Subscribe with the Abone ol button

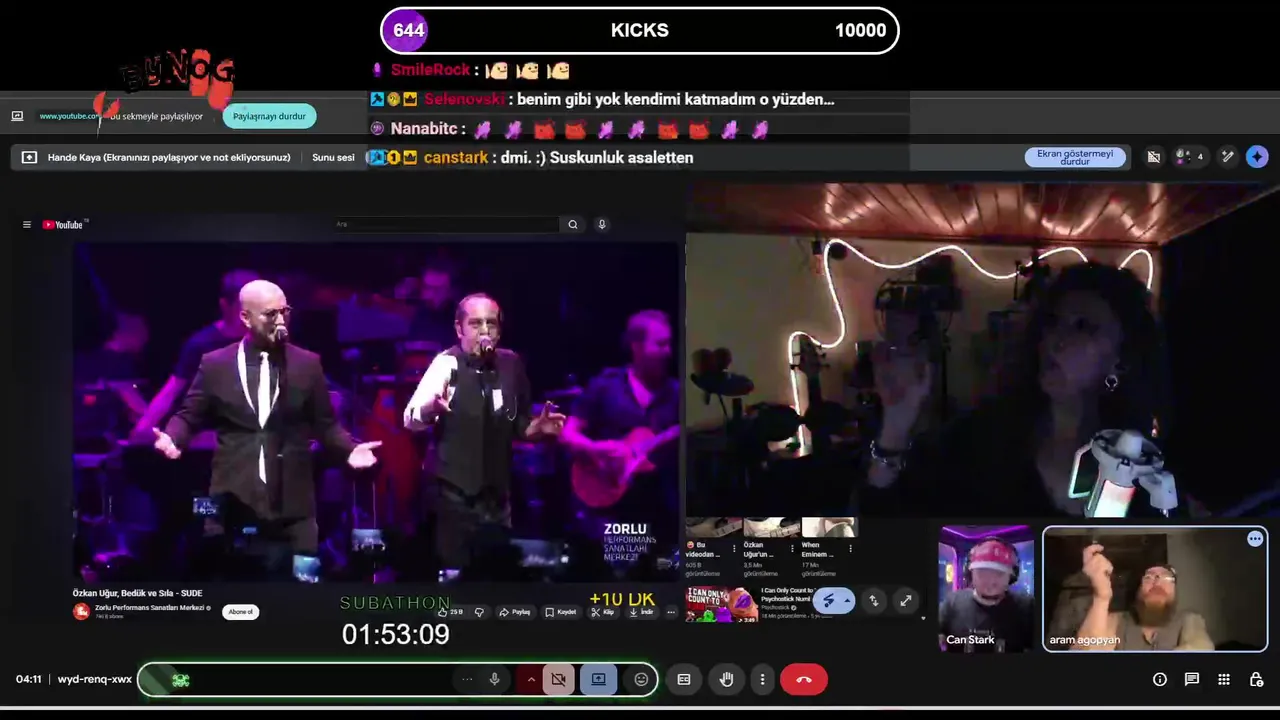click(x=240, y=612)
